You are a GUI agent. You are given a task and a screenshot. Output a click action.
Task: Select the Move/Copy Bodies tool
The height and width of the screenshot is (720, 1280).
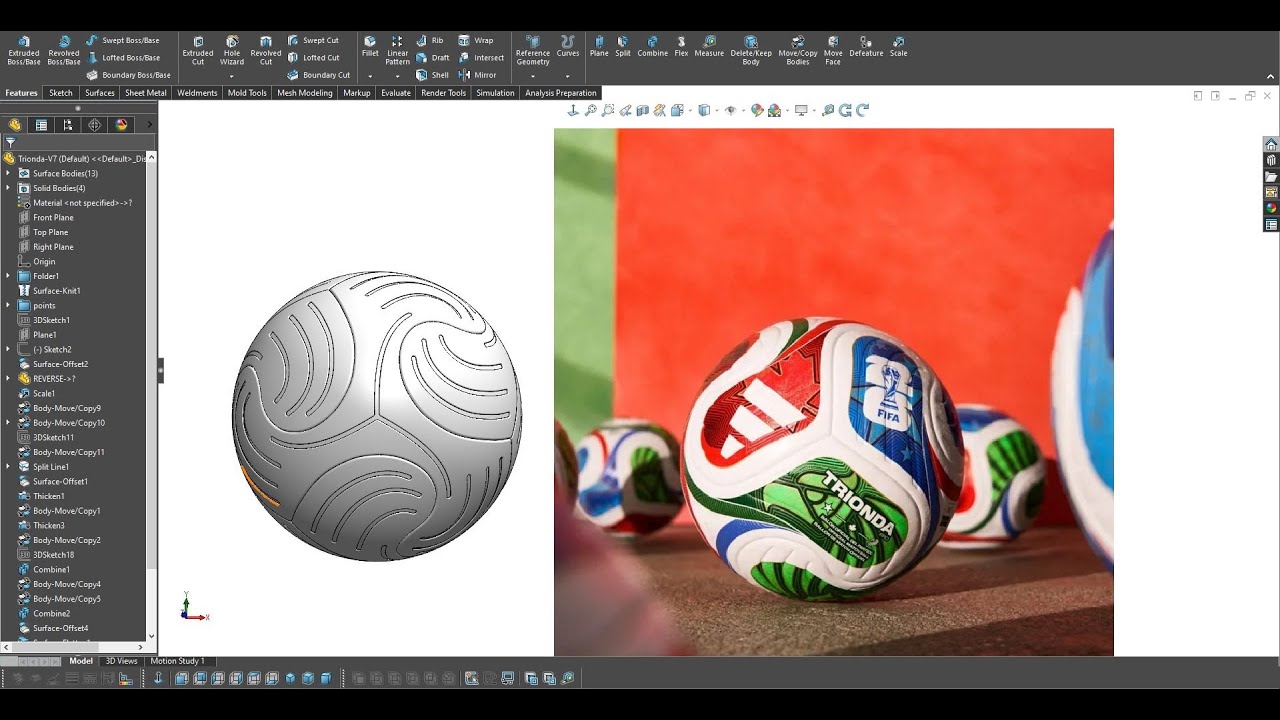798,50
